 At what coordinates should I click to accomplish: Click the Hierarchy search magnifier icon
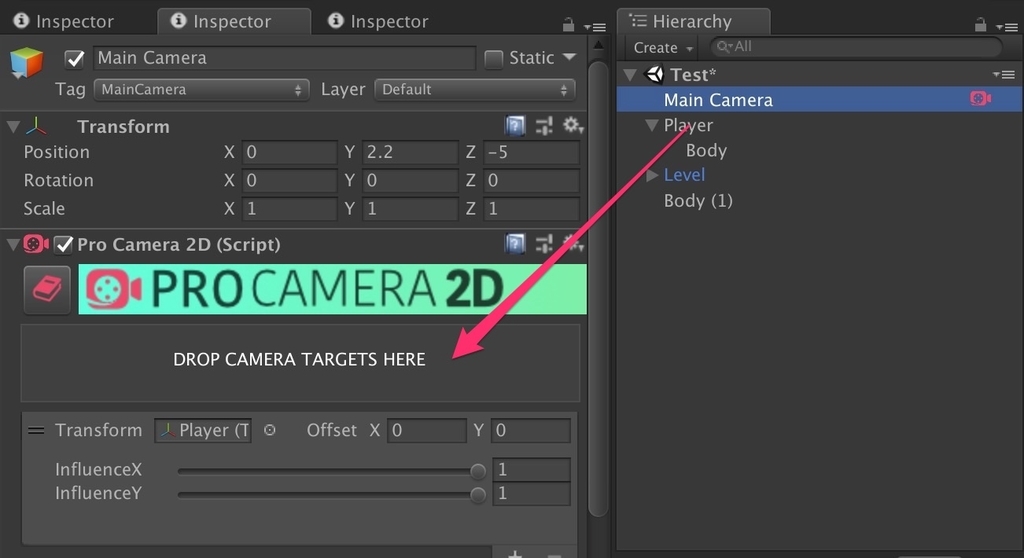pyautogui.click(x=723, y=46)
